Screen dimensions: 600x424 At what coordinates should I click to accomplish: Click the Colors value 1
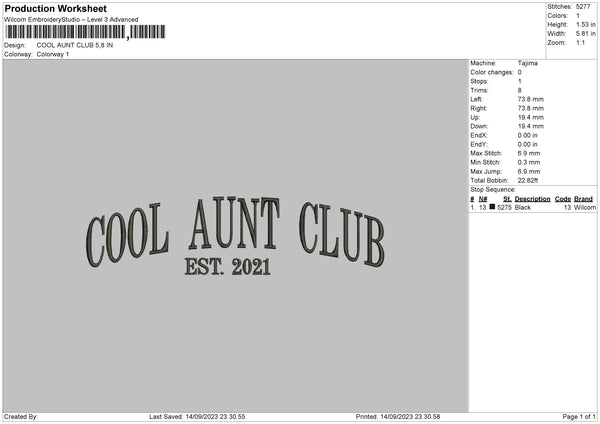[578, 16]
